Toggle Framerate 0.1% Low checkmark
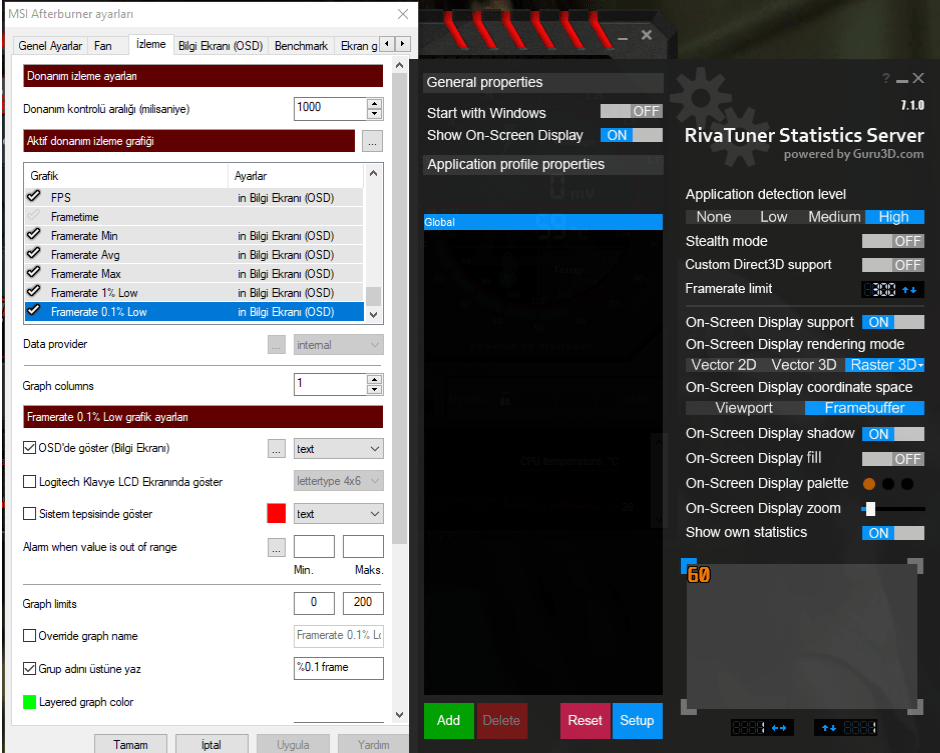Viewport: 940px width, 753px height. point(34,311)
